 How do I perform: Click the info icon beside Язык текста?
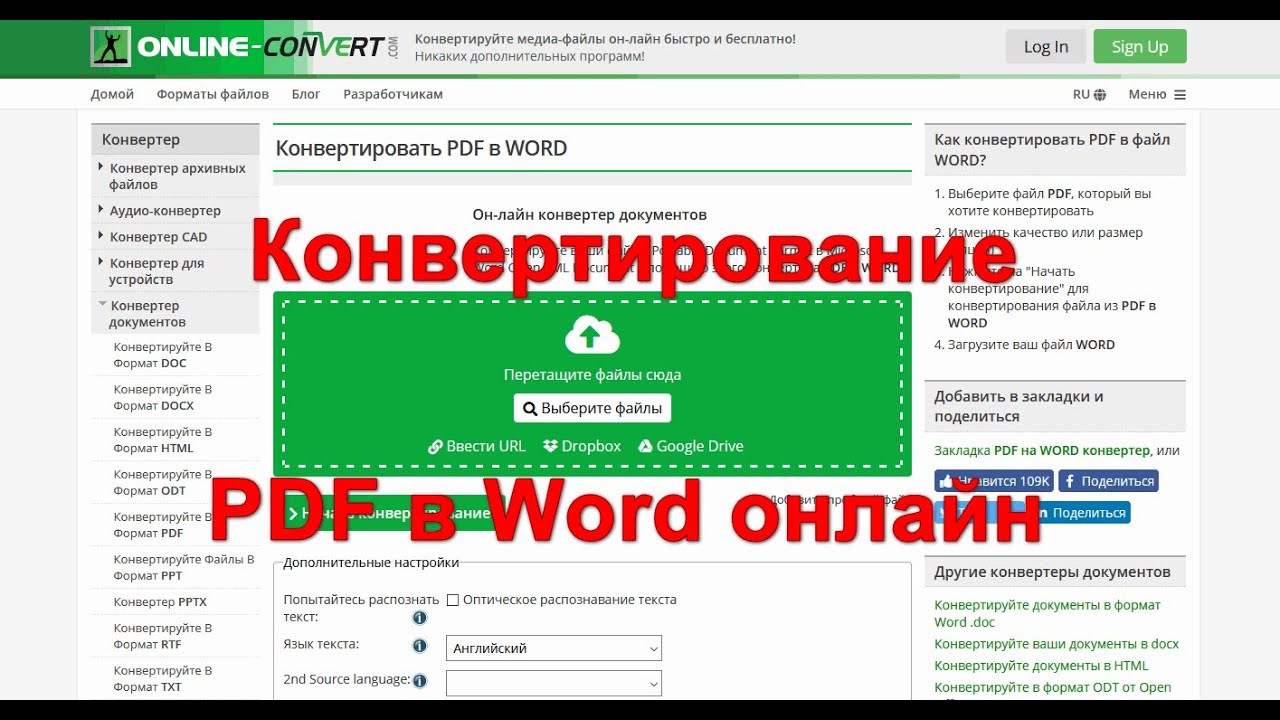pos(420,646)
